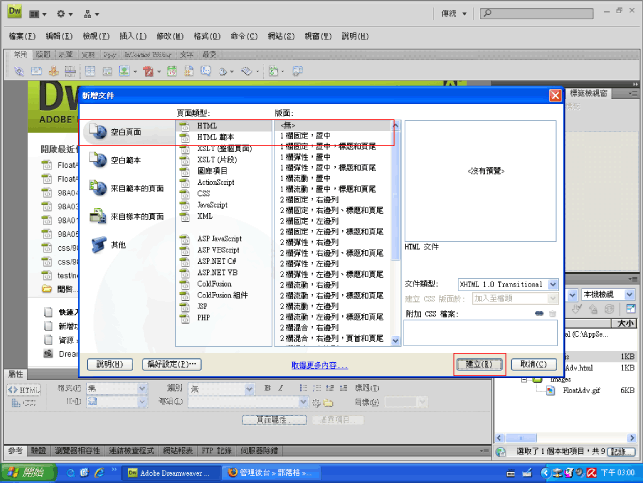Select FloatAdv.gif in files panel

[x=581, y=390]
